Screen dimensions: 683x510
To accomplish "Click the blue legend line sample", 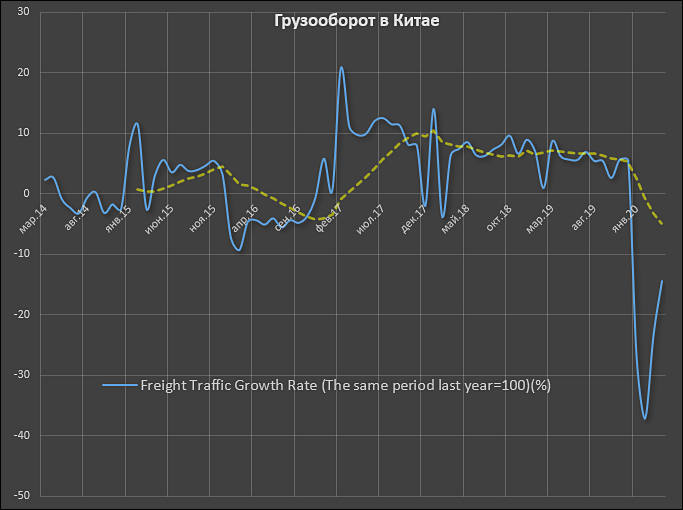I will [120, 385].
